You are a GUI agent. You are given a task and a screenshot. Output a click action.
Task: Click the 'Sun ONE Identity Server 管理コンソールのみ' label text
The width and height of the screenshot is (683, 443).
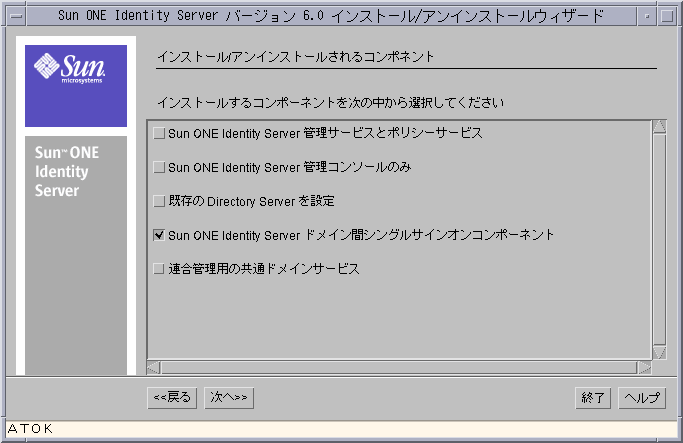pos(290,167)
